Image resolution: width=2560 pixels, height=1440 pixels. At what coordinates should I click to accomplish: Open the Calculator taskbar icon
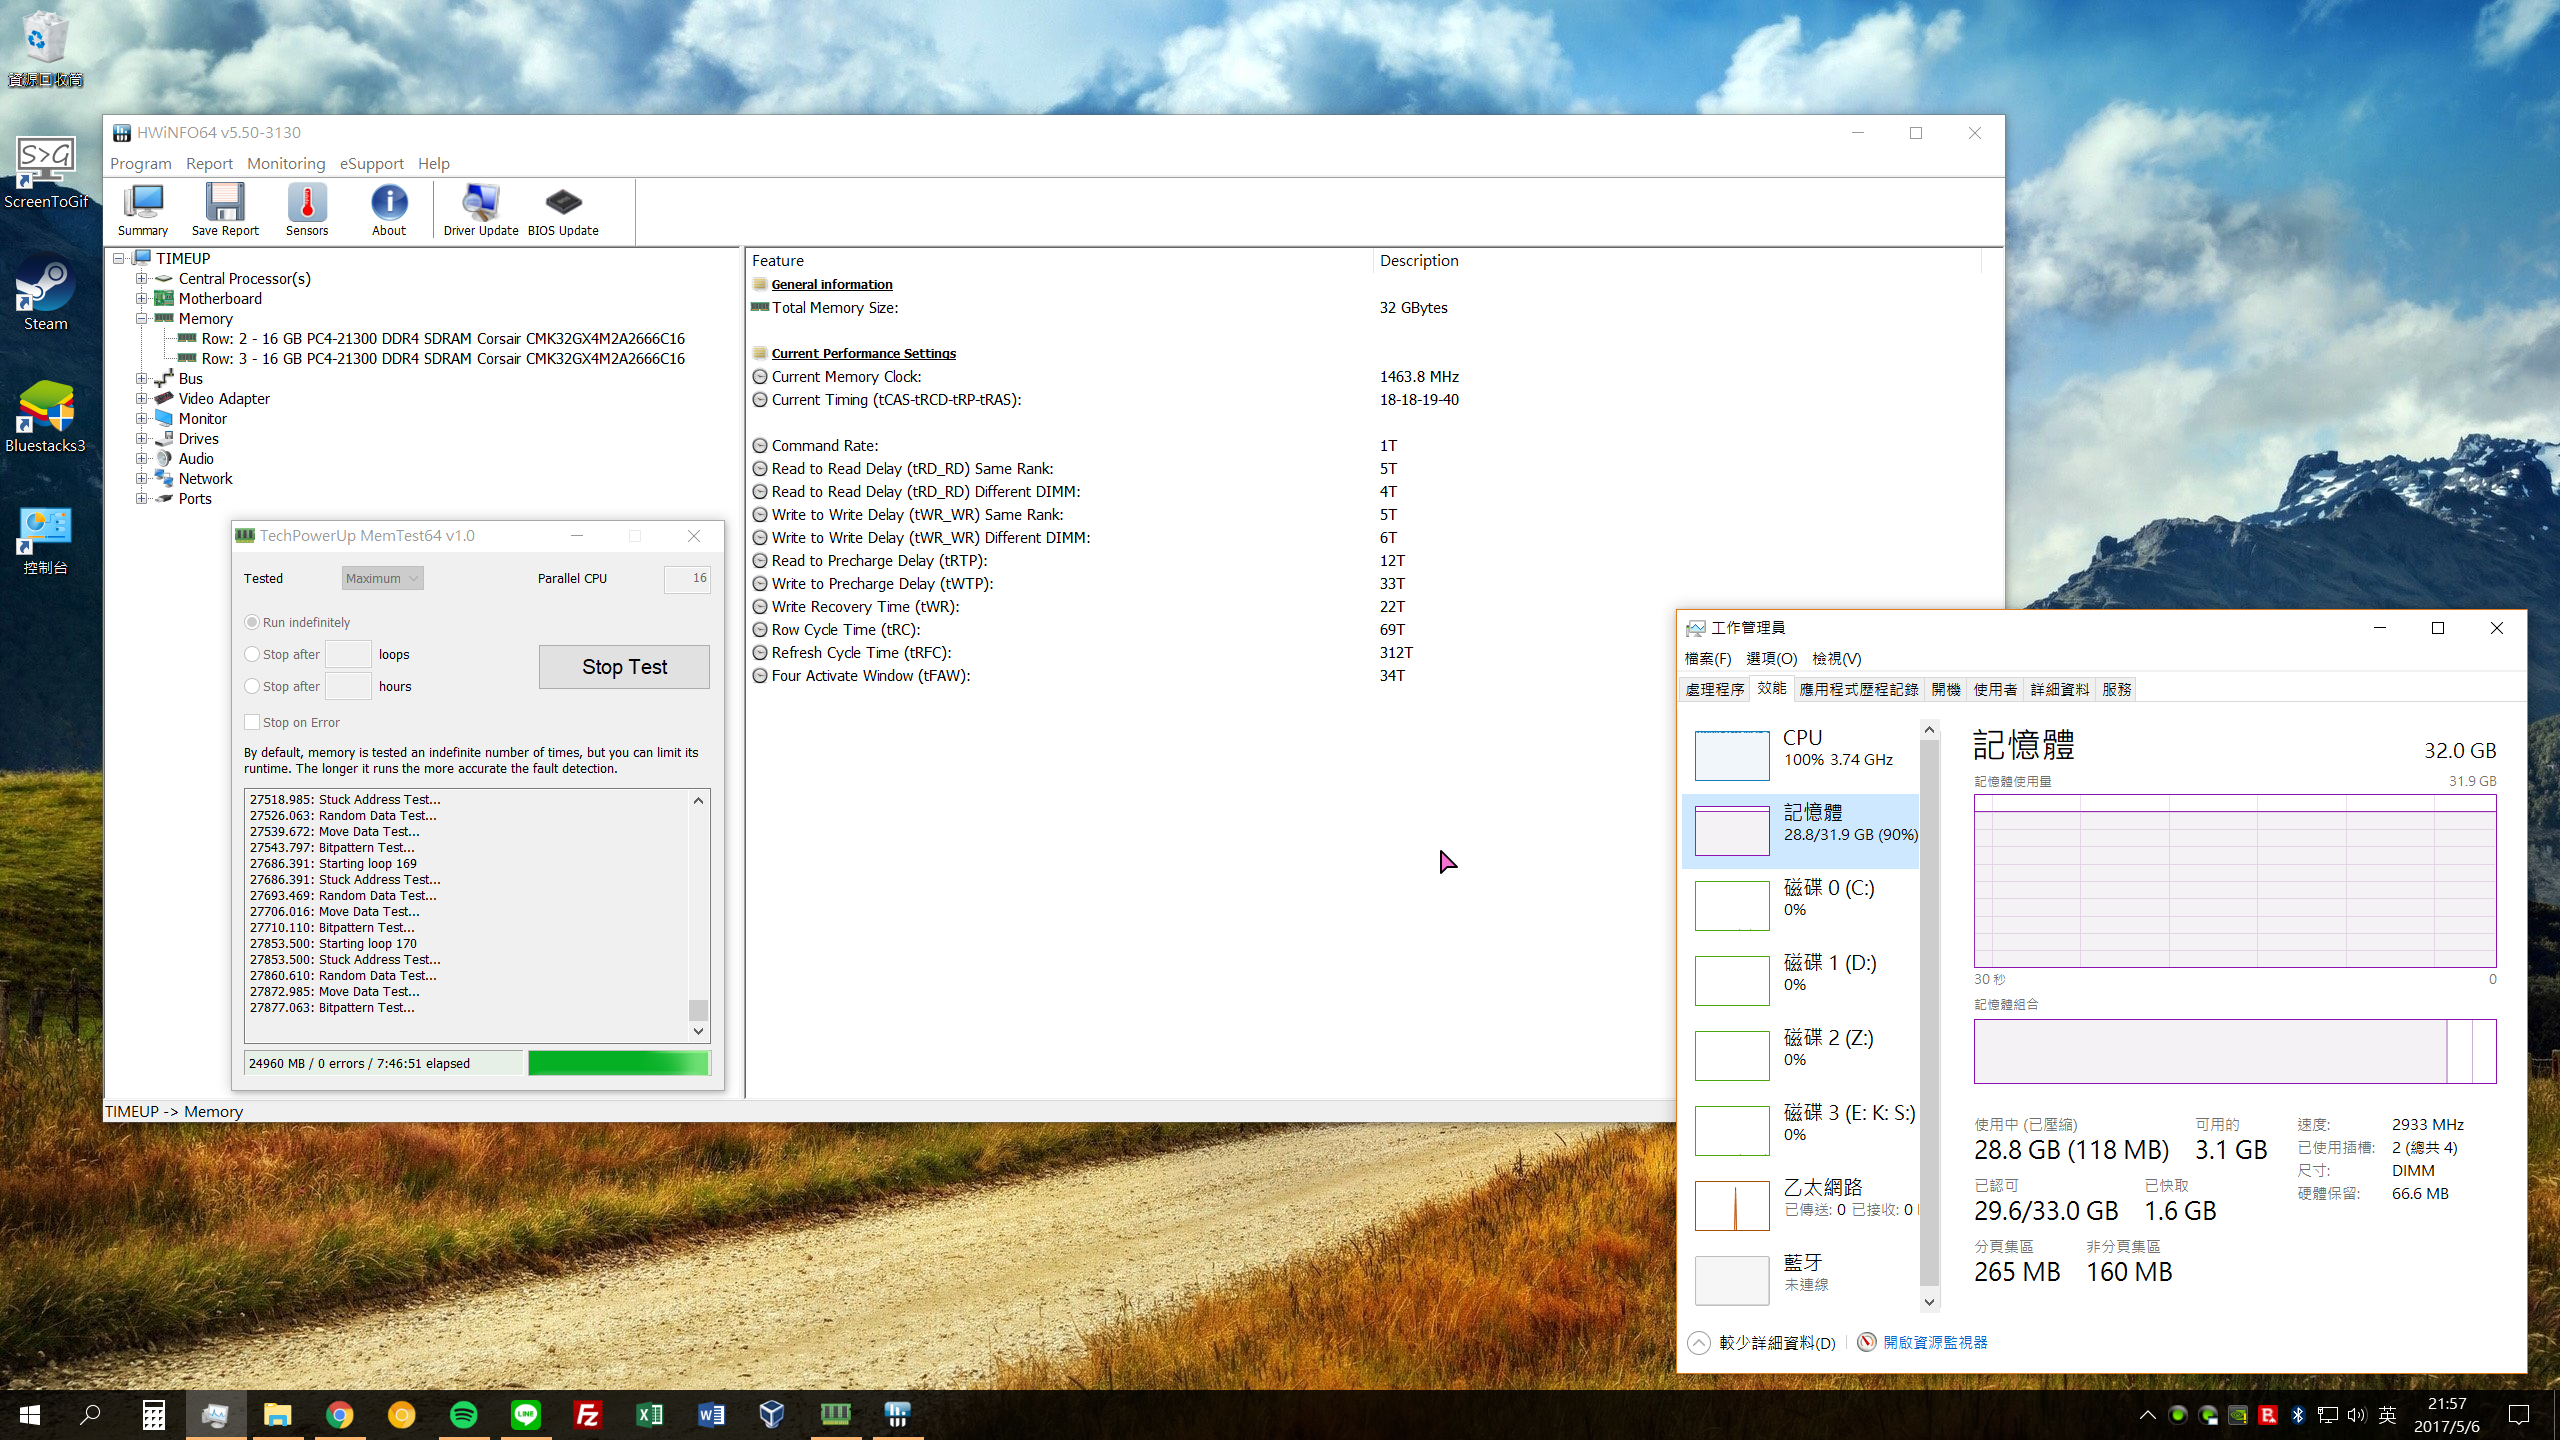153,1414
